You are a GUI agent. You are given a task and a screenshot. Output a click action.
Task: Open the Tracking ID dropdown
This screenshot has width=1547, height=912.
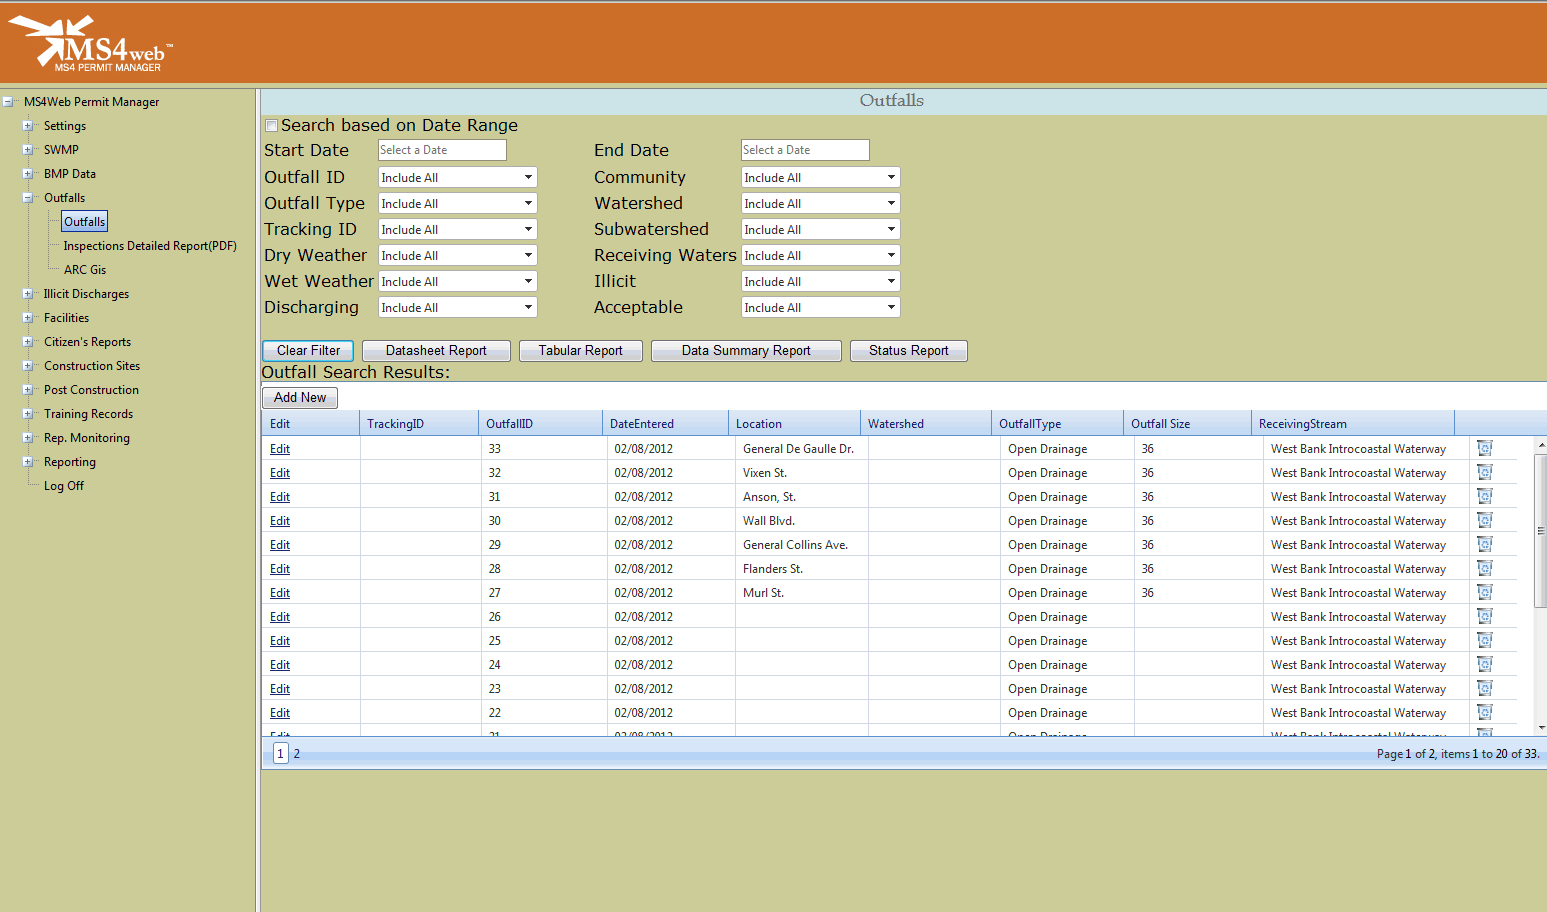click(458, 229)
